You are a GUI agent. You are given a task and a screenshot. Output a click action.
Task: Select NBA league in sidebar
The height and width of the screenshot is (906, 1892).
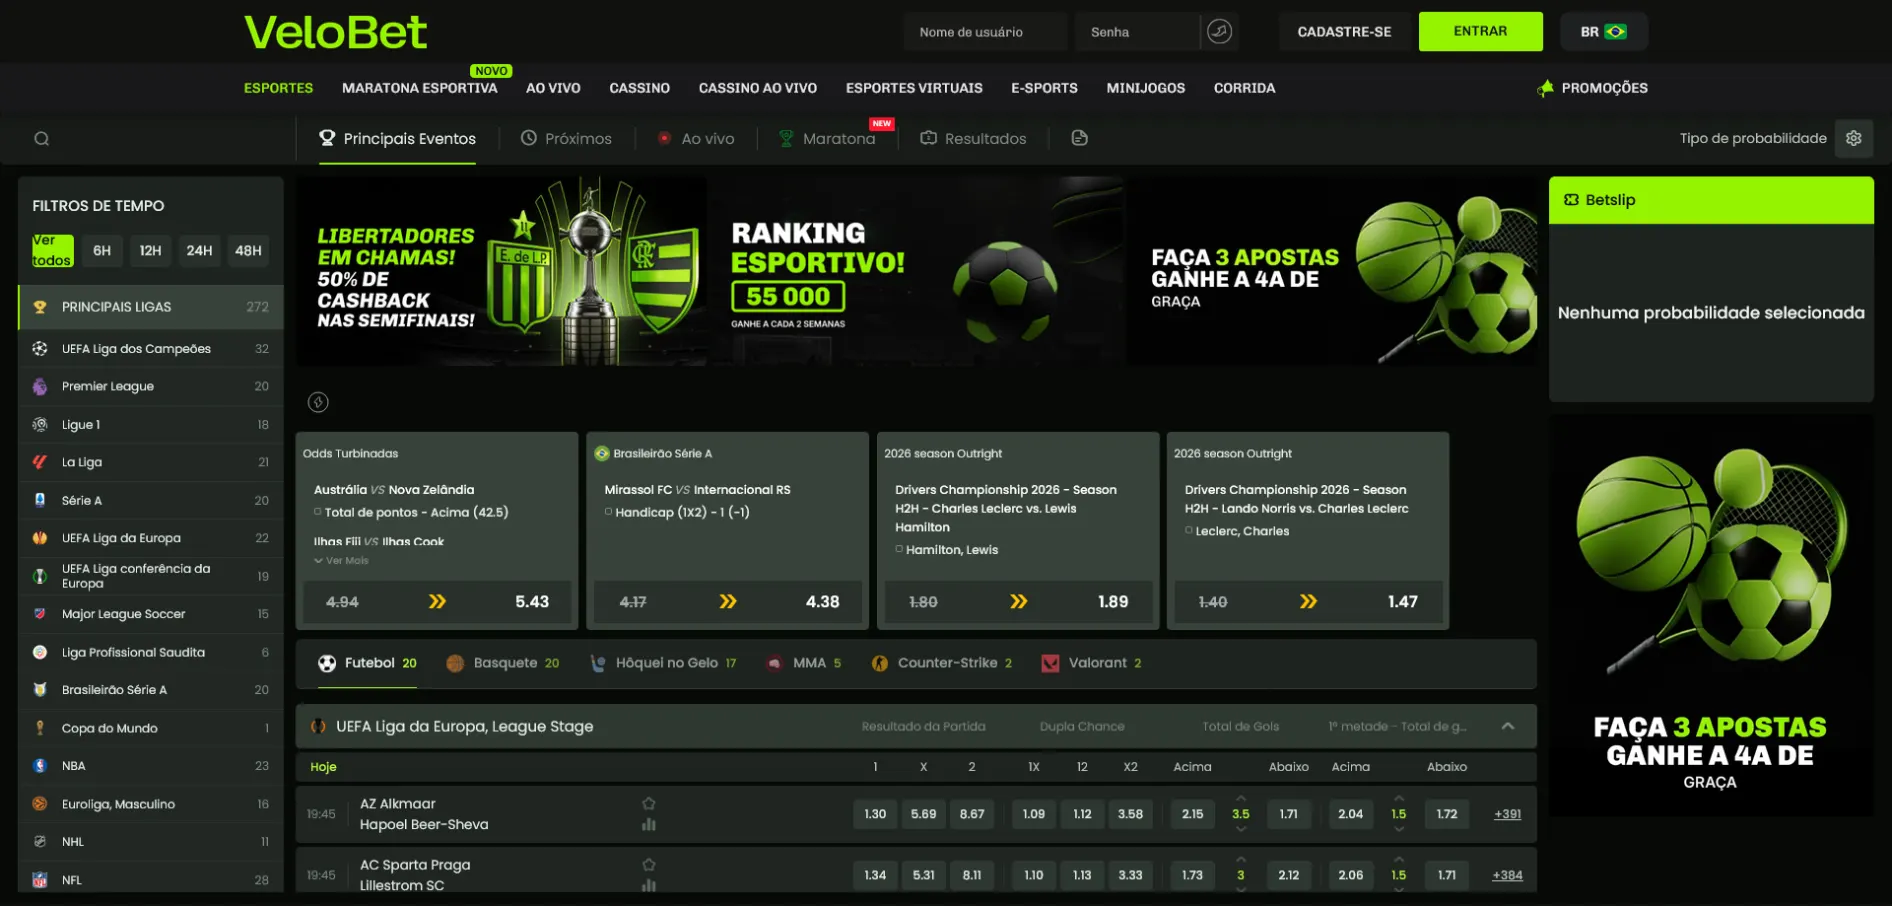coord(151,766)
